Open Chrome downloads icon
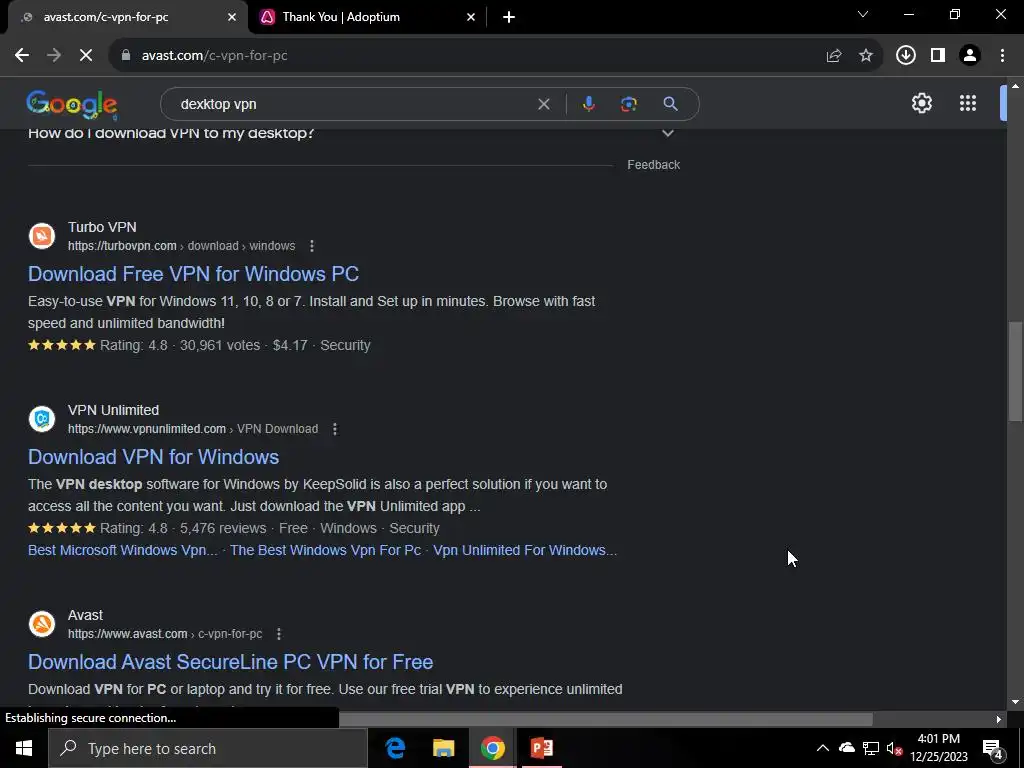Image resolution: width=1024 pixels, height=768 pixels. tap(905, 56)
